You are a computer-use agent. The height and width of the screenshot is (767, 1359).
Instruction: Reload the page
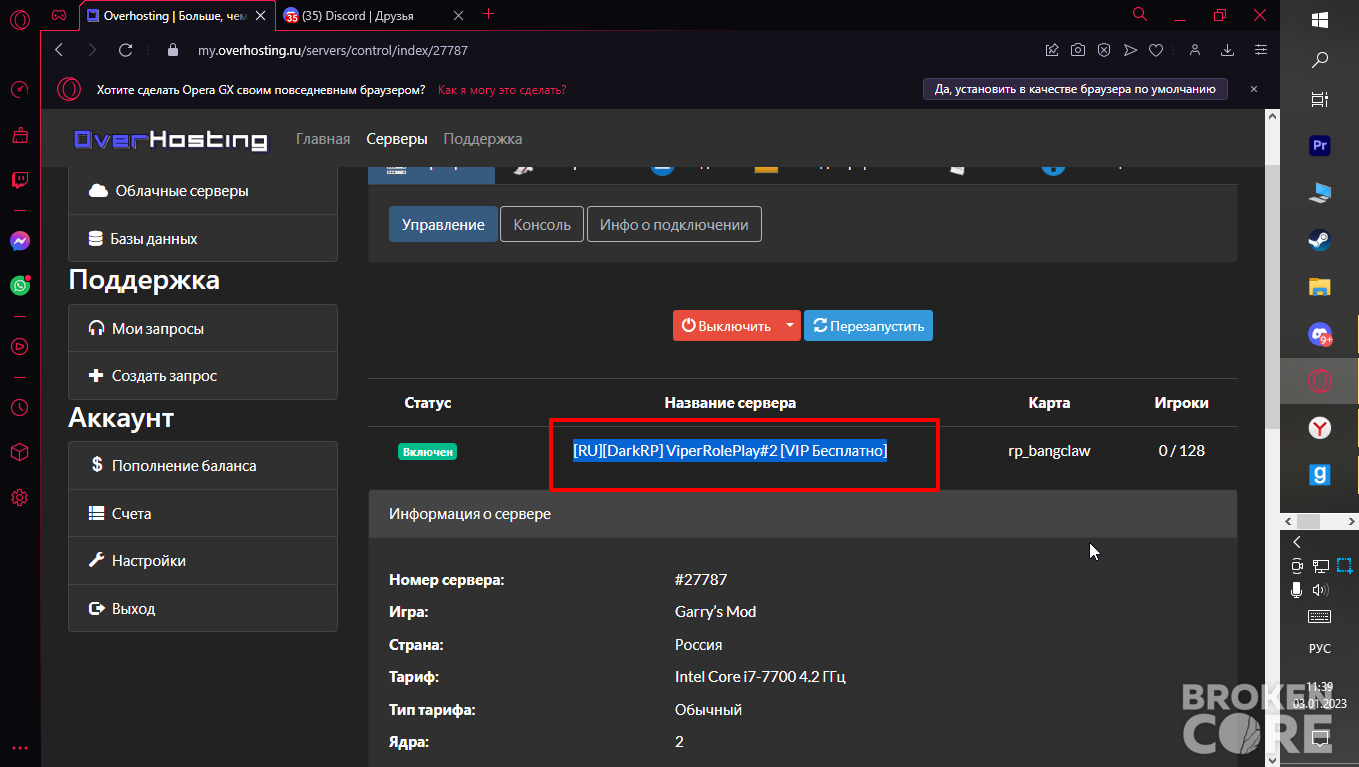click(x=125, y=50)
